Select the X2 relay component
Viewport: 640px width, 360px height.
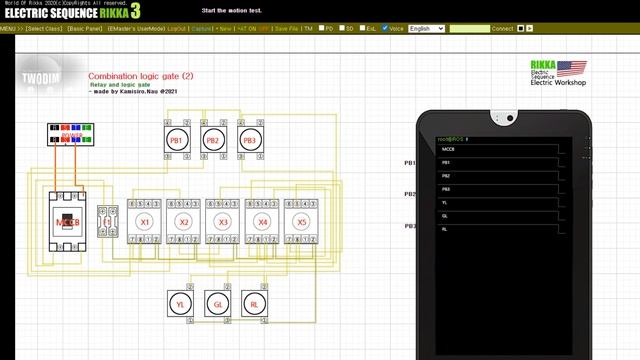pos(183,222)
